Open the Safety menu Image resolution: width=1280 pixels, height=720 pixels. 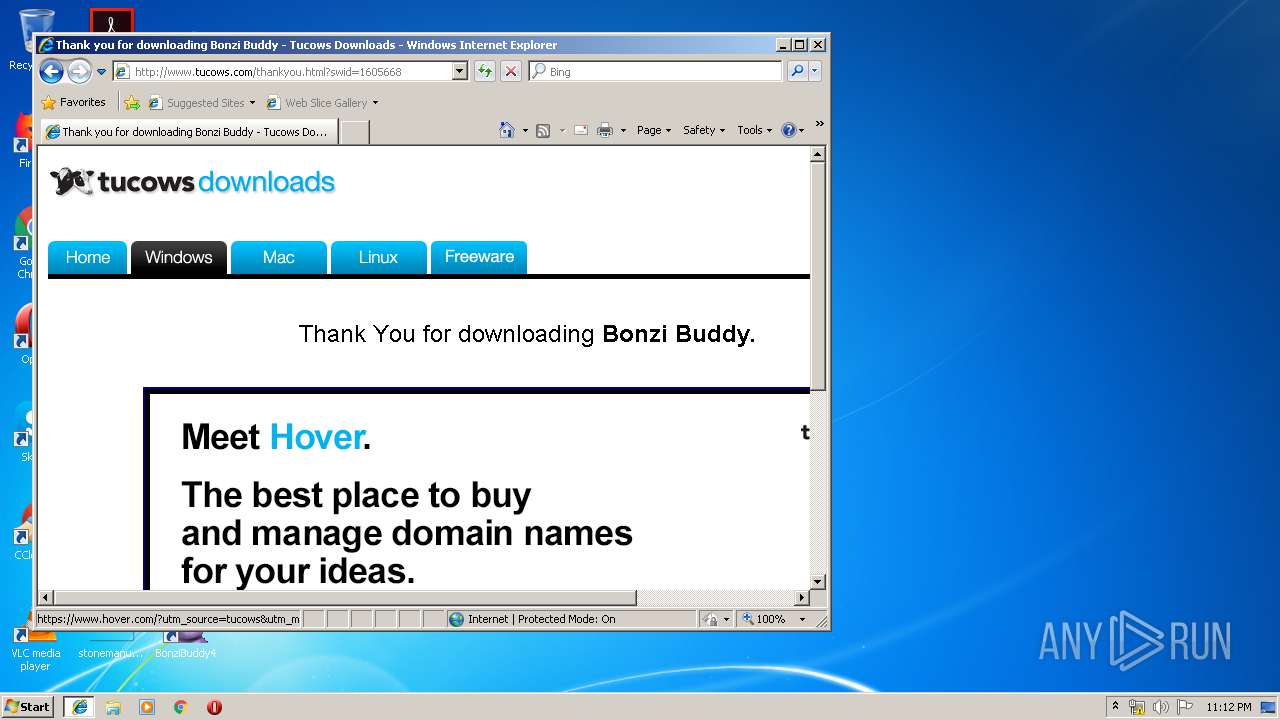(704, 130)
